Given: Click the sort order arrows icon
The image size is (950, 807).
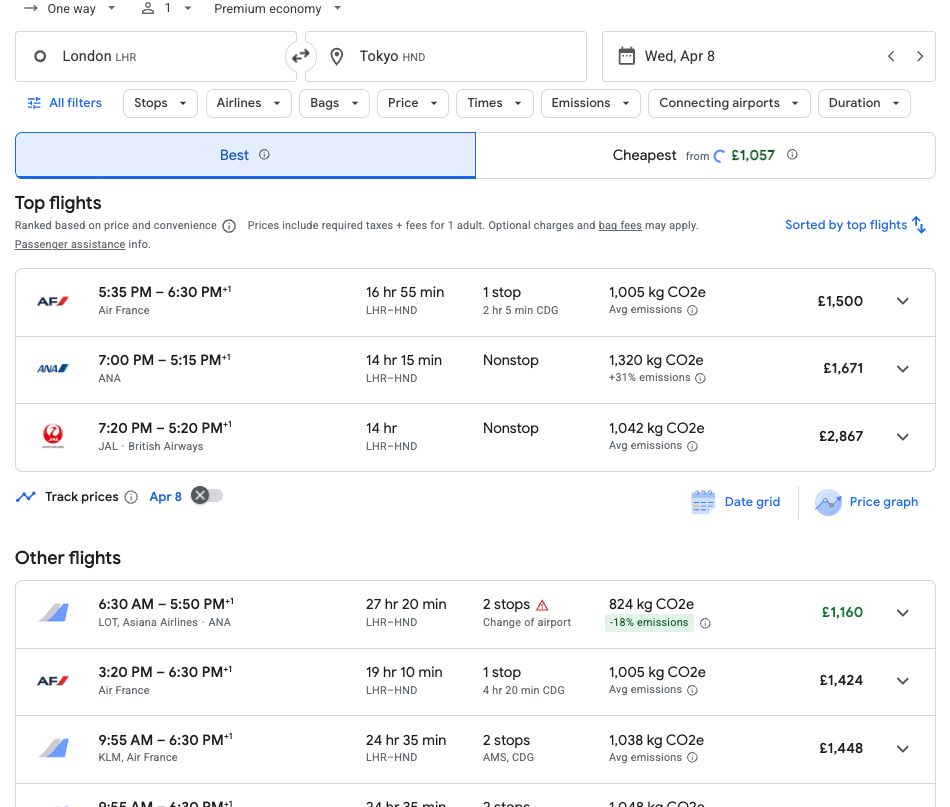Looking at the screenshot, I should click(x=919, y=225).
